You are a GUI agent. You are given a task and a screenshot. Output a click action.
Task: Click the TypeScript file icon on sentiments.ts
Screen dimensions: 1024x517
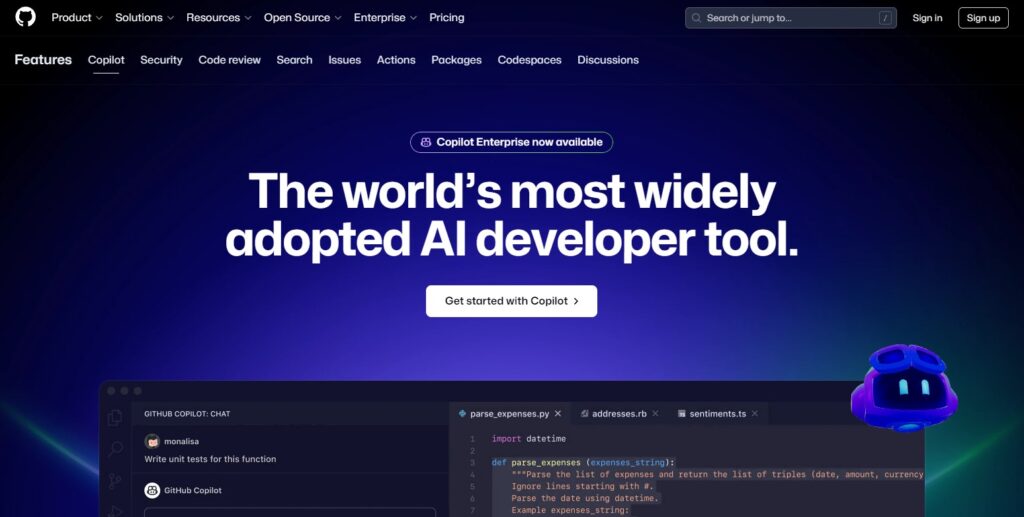point(682,414)
